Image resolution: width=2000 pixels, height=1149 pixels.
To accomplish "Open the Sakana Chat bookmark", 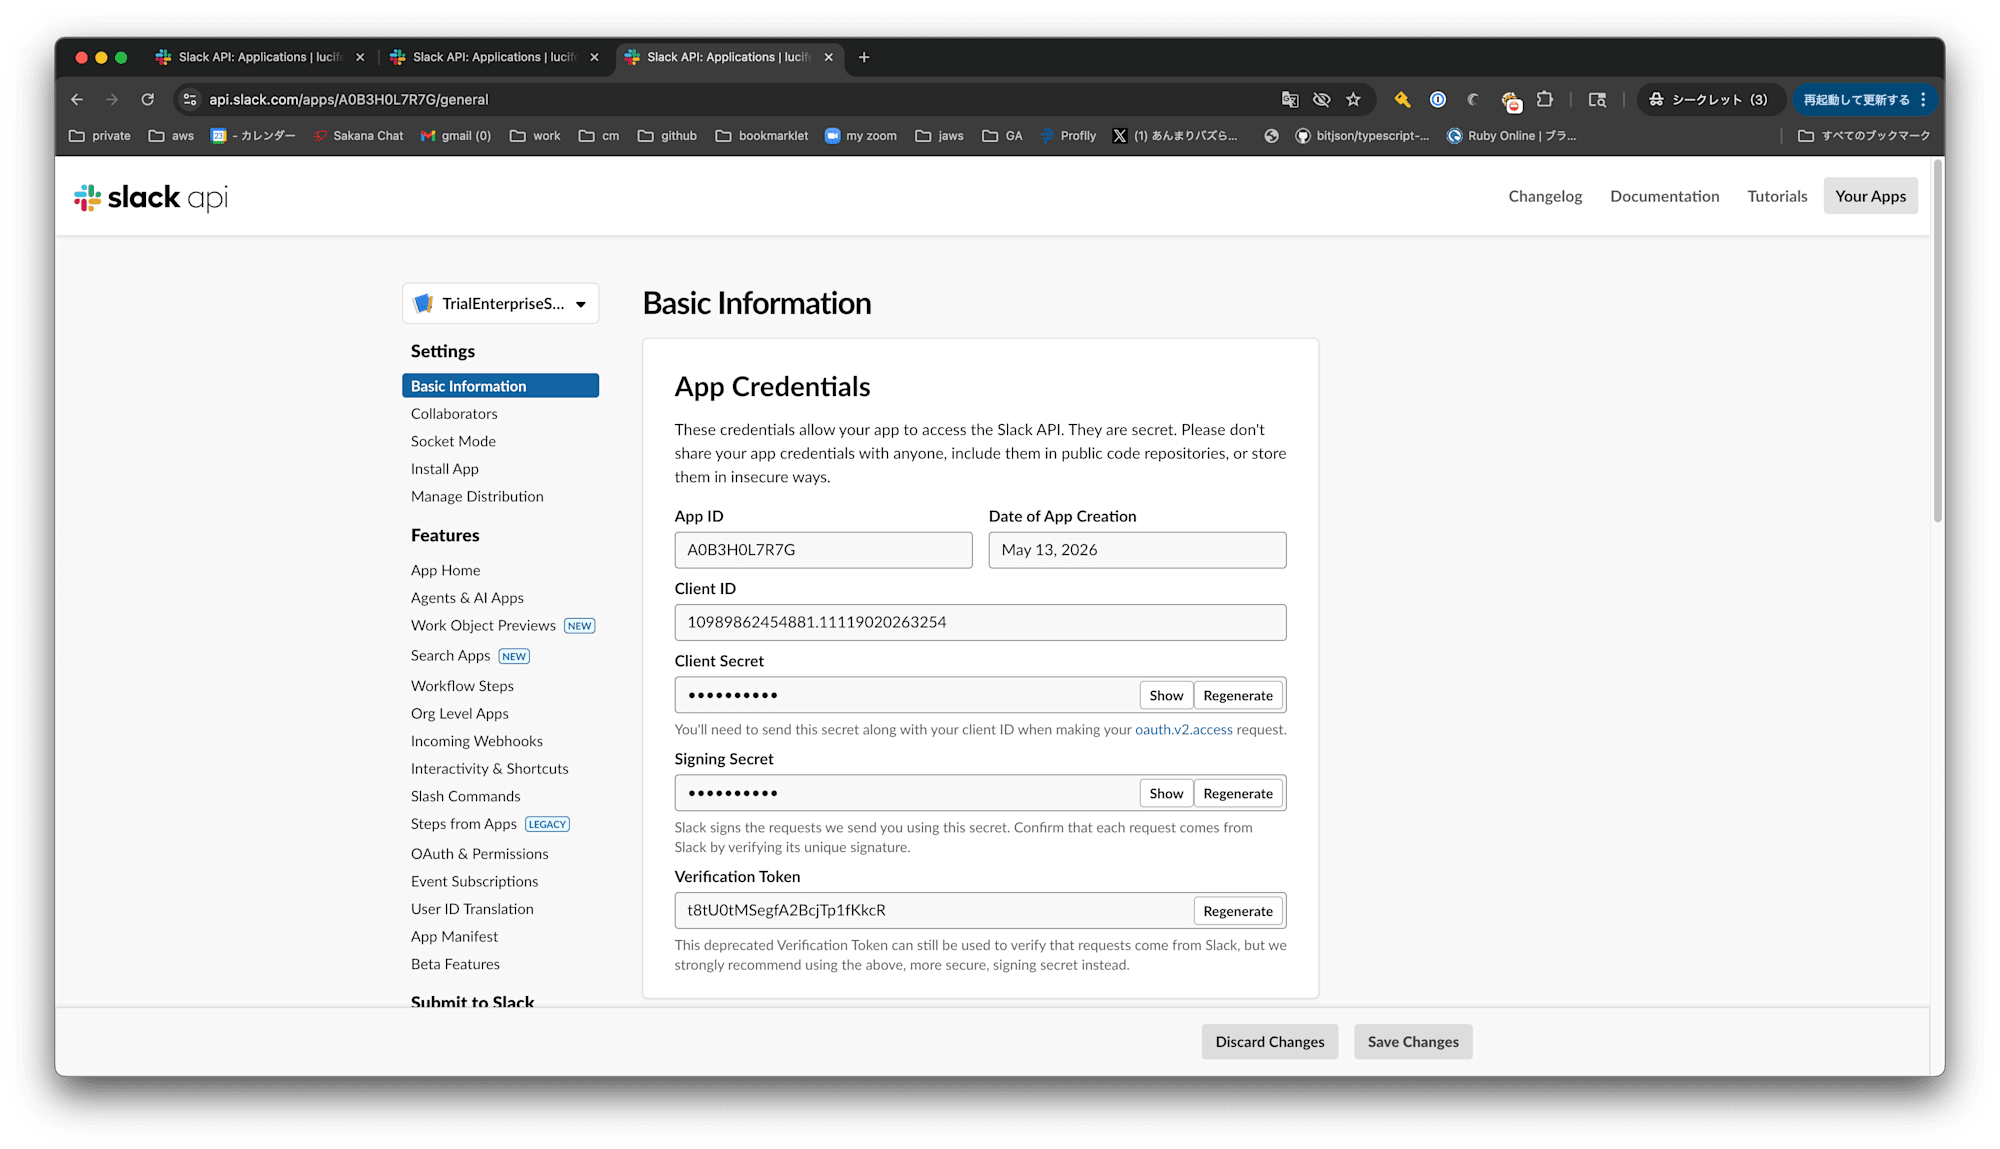I will point(358,136).
